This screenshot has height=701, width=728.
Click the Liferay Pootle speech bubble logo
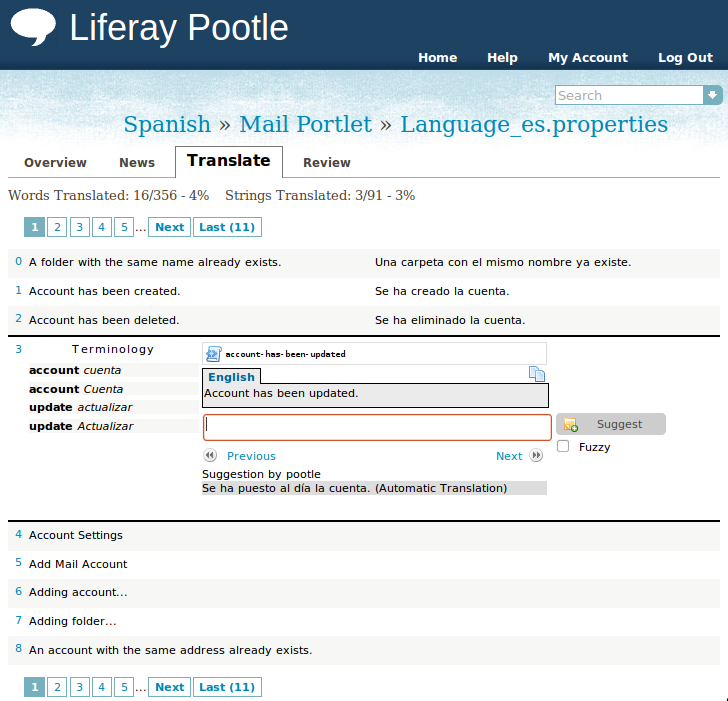33,27
